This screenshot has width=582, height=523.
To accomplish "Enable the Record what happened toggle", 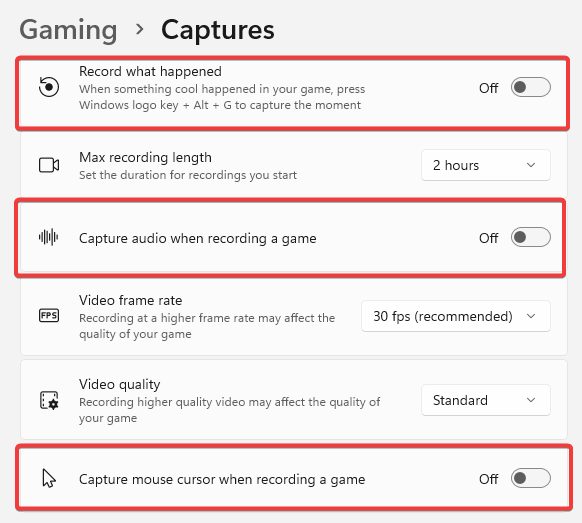I will click(530, 87).
